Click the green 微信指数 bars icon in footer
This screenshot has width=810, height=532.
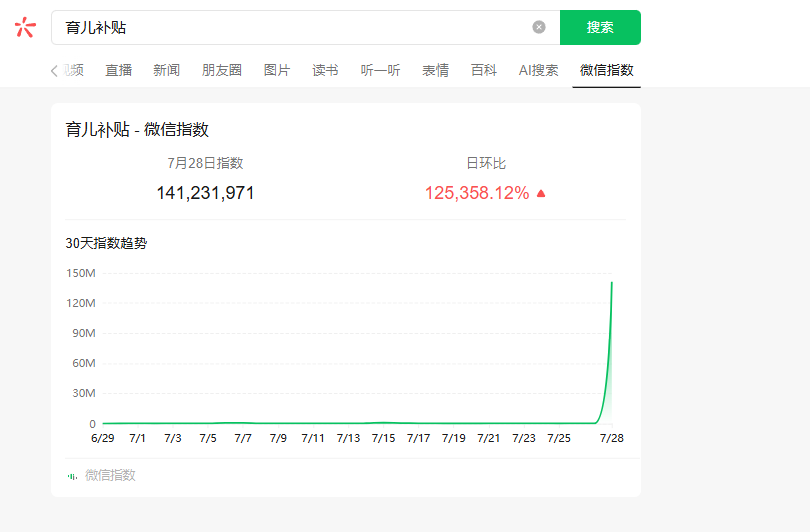point(72,476)
